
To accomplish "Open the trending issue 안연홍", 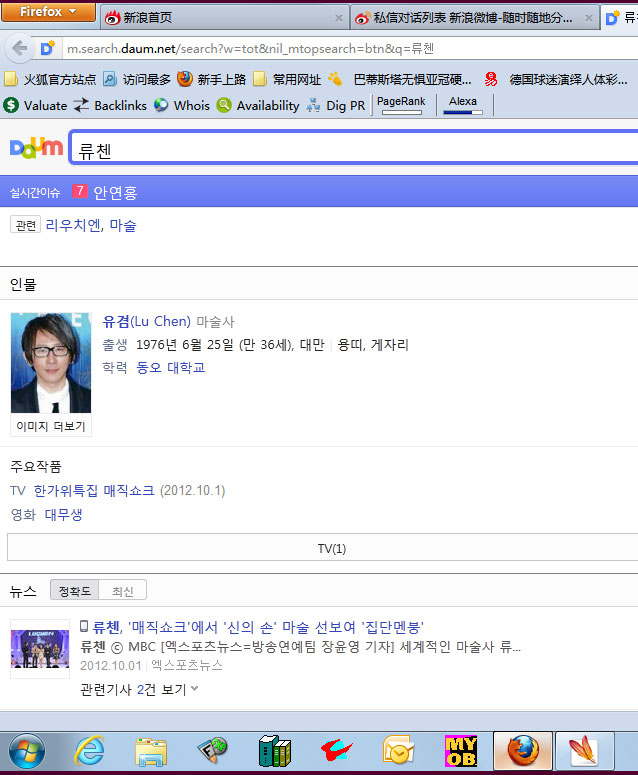I will tap(115, 192).
